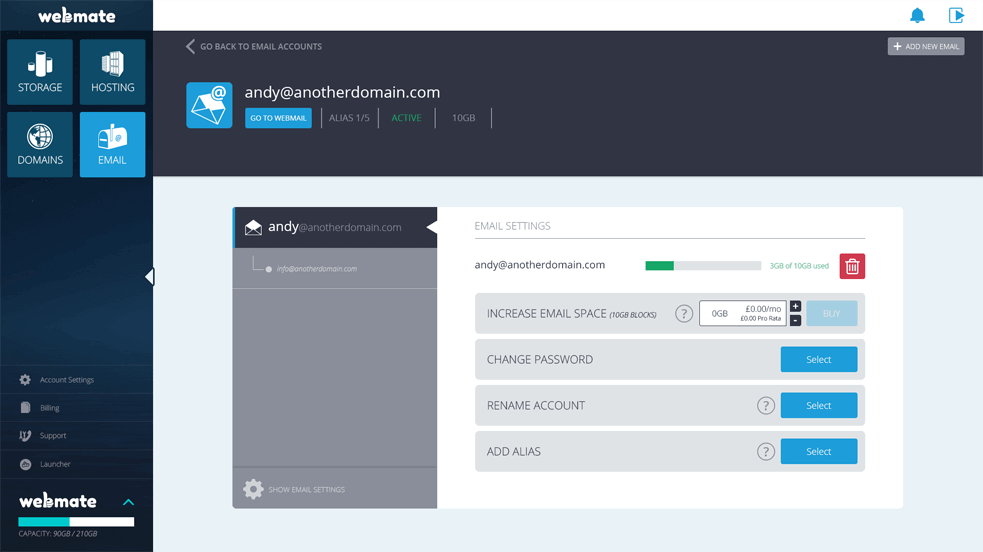Click the andy@anotherdomain.com header title
983x552 pixels.
click(x=342, y=92)
